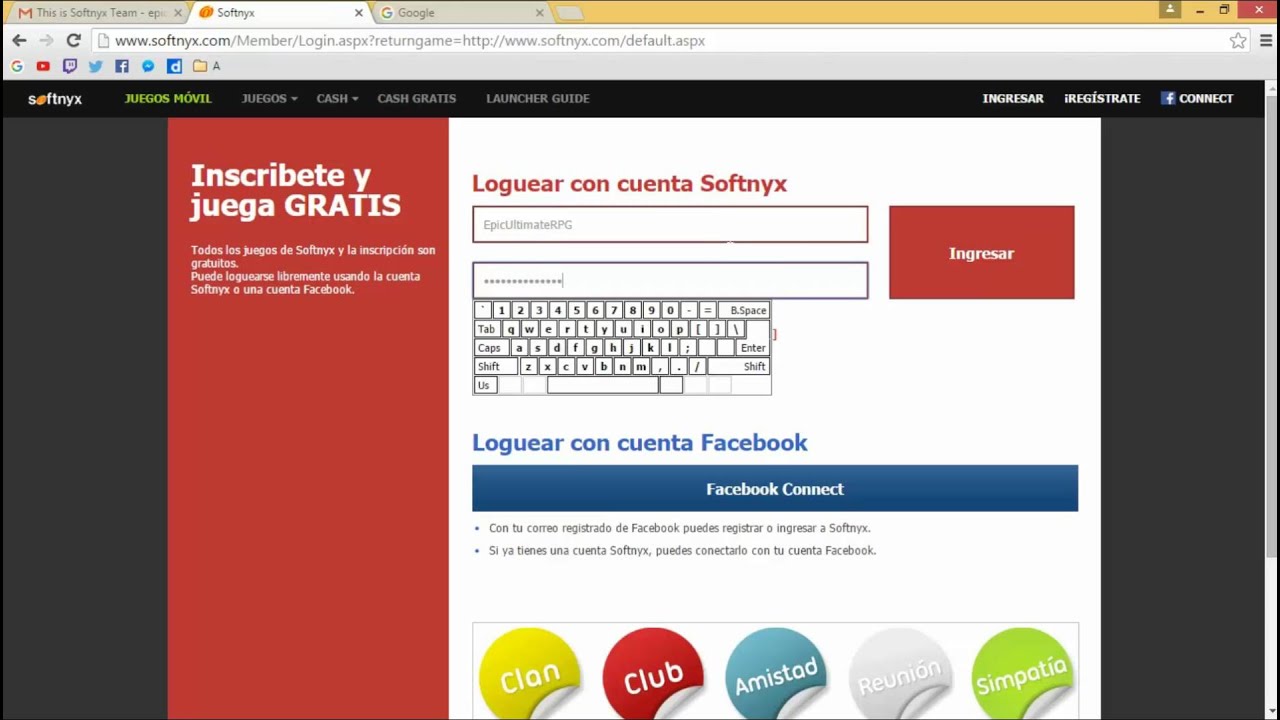Image resolution: width=1280 pixels, height=720 pixels.
Task: Click the semicolon key on virtual keyboard
Action: click(688, 348)
